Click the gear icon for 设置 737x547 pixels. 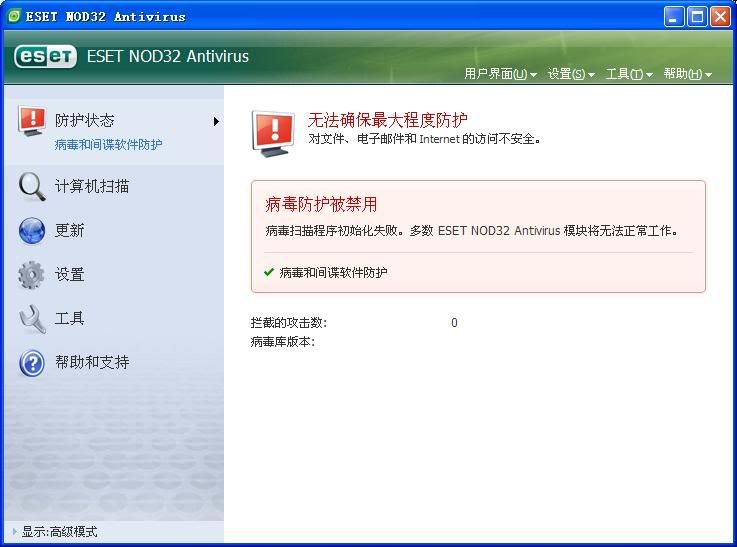pyautogui.click(x=31, y=275)
